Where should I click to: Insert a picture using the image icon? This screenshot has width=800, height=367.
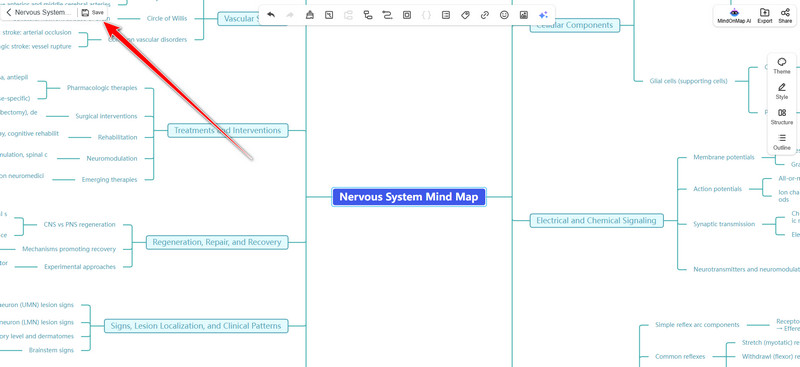[523, 15]
